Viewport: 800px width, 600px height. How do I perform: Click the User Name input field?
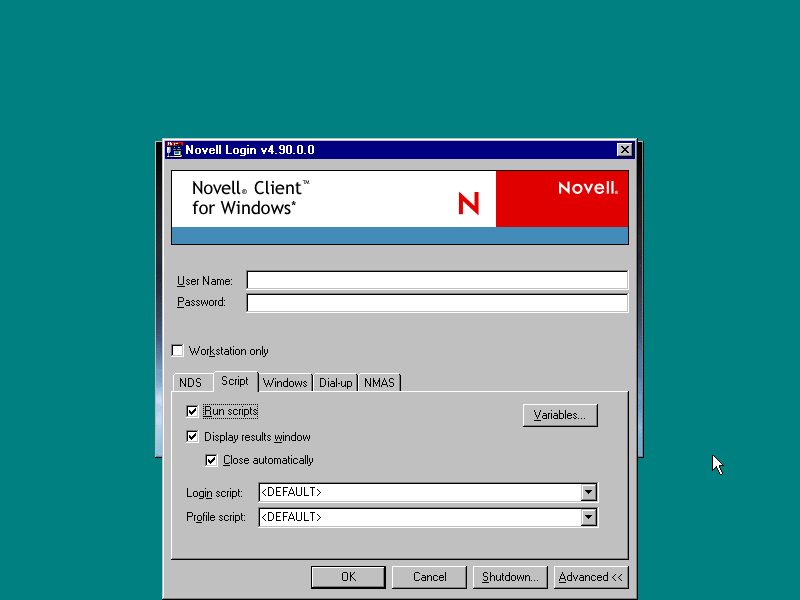[x=437, y=280]
